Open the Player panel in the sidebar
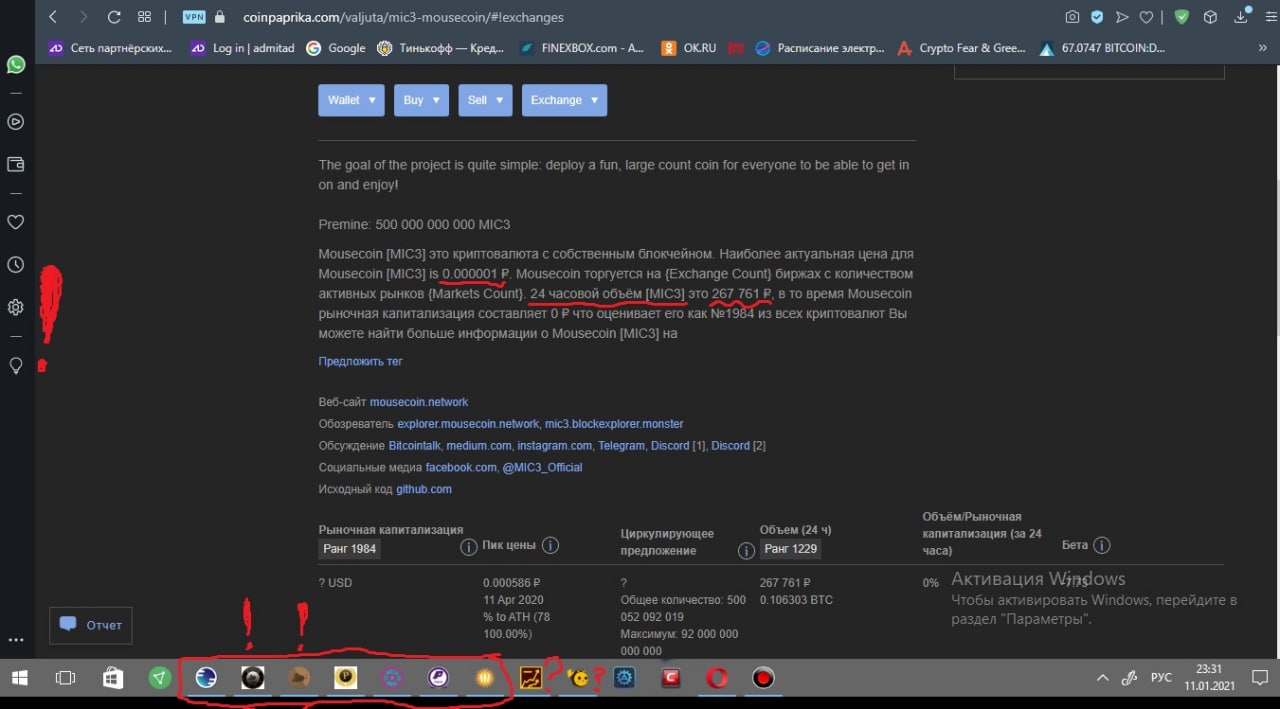This screenshot has height=709, width=1280. click(x=16, y=122)
